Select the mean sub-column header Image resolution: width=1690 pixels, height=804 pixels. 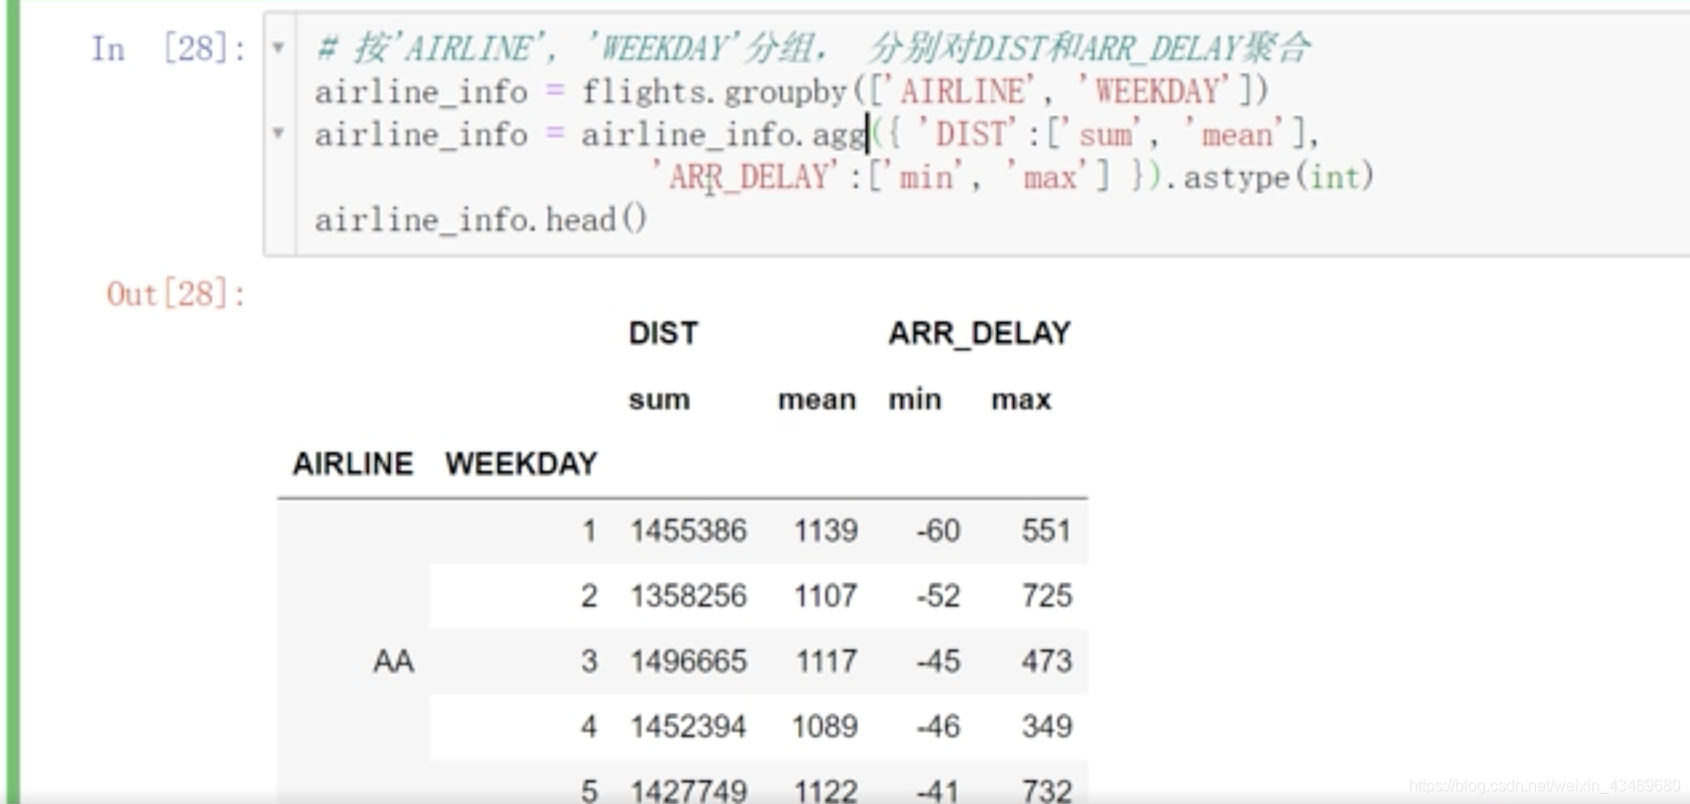tap(817, 399)
